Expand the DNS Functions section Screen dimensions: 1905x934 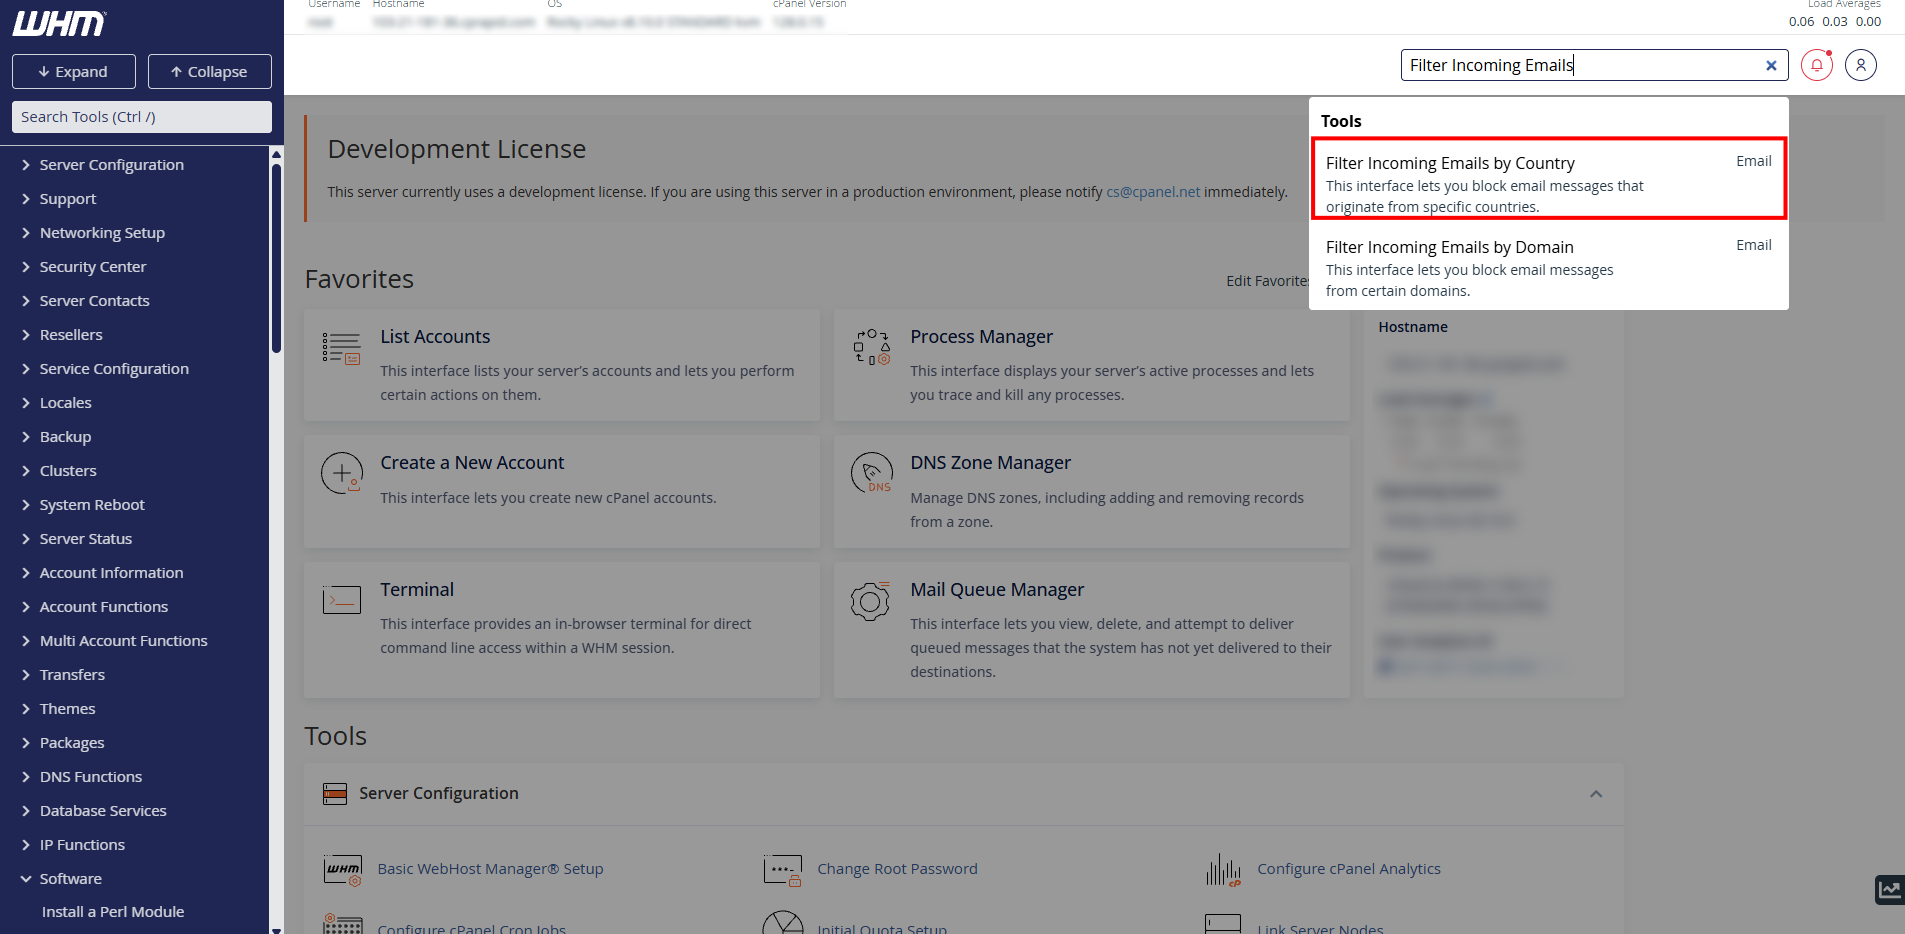(x=91, y=777)
